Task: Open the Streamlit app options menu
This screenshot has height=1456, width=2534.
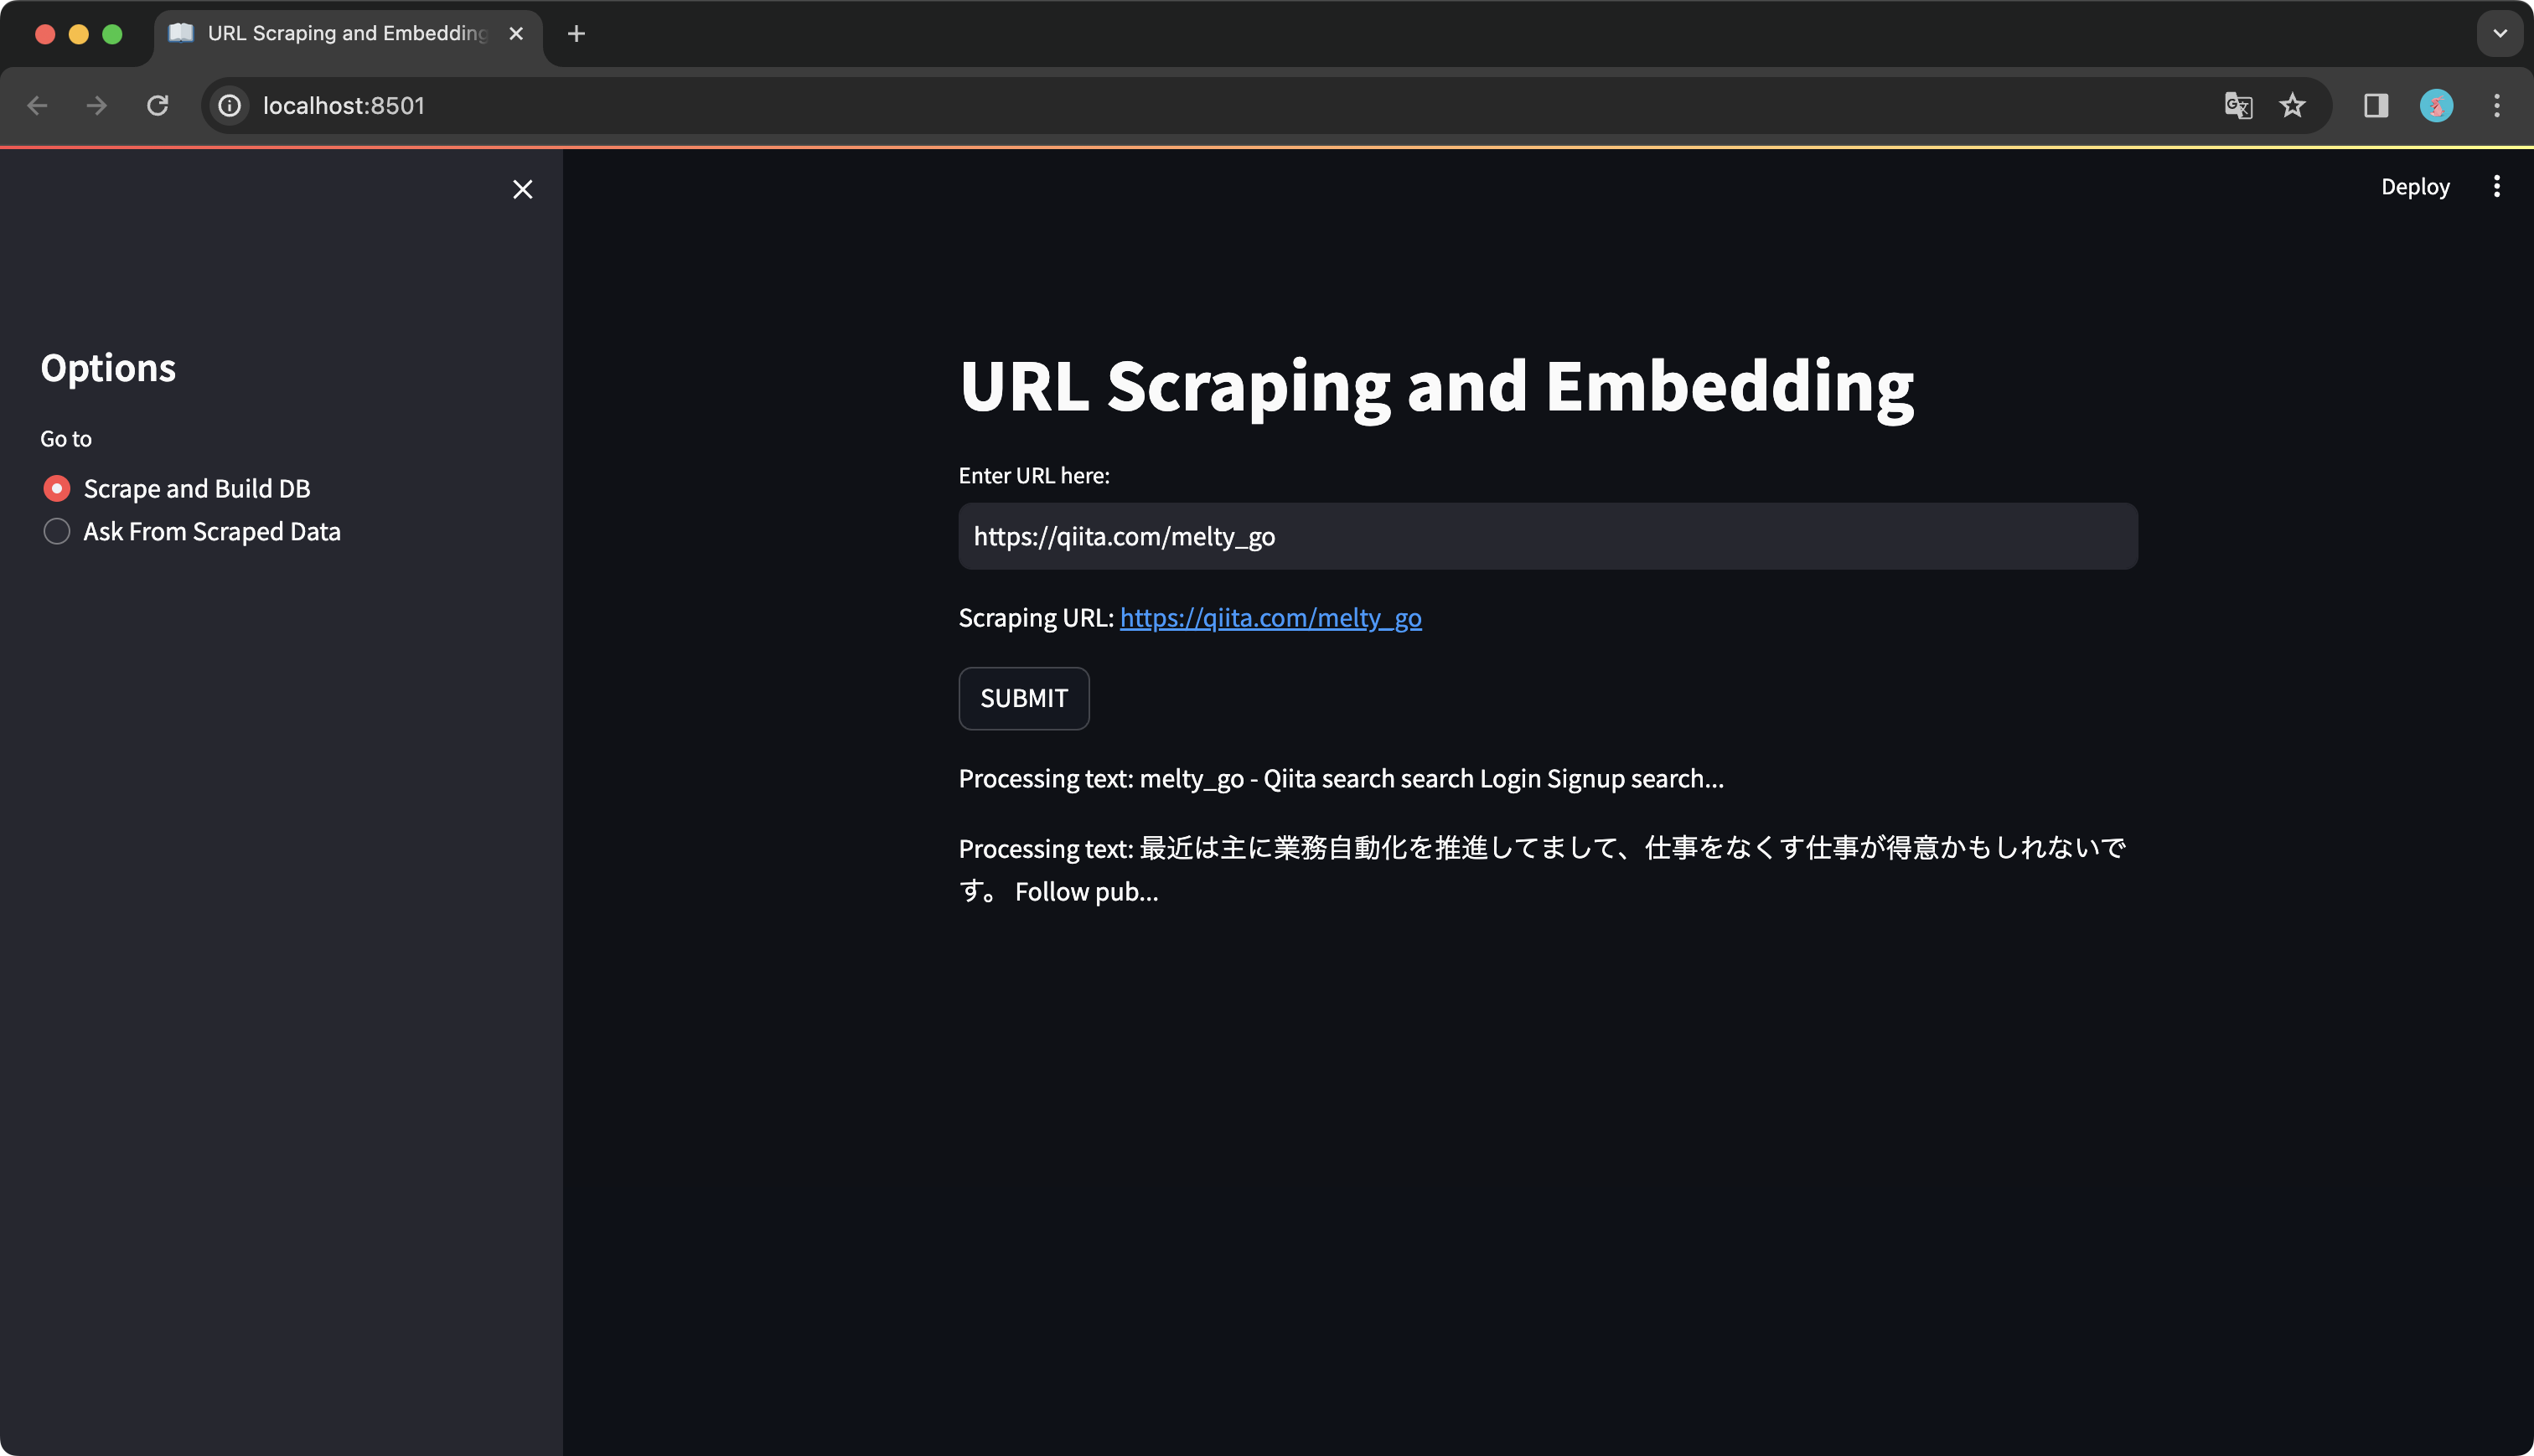Action: tap(2497, 186)
